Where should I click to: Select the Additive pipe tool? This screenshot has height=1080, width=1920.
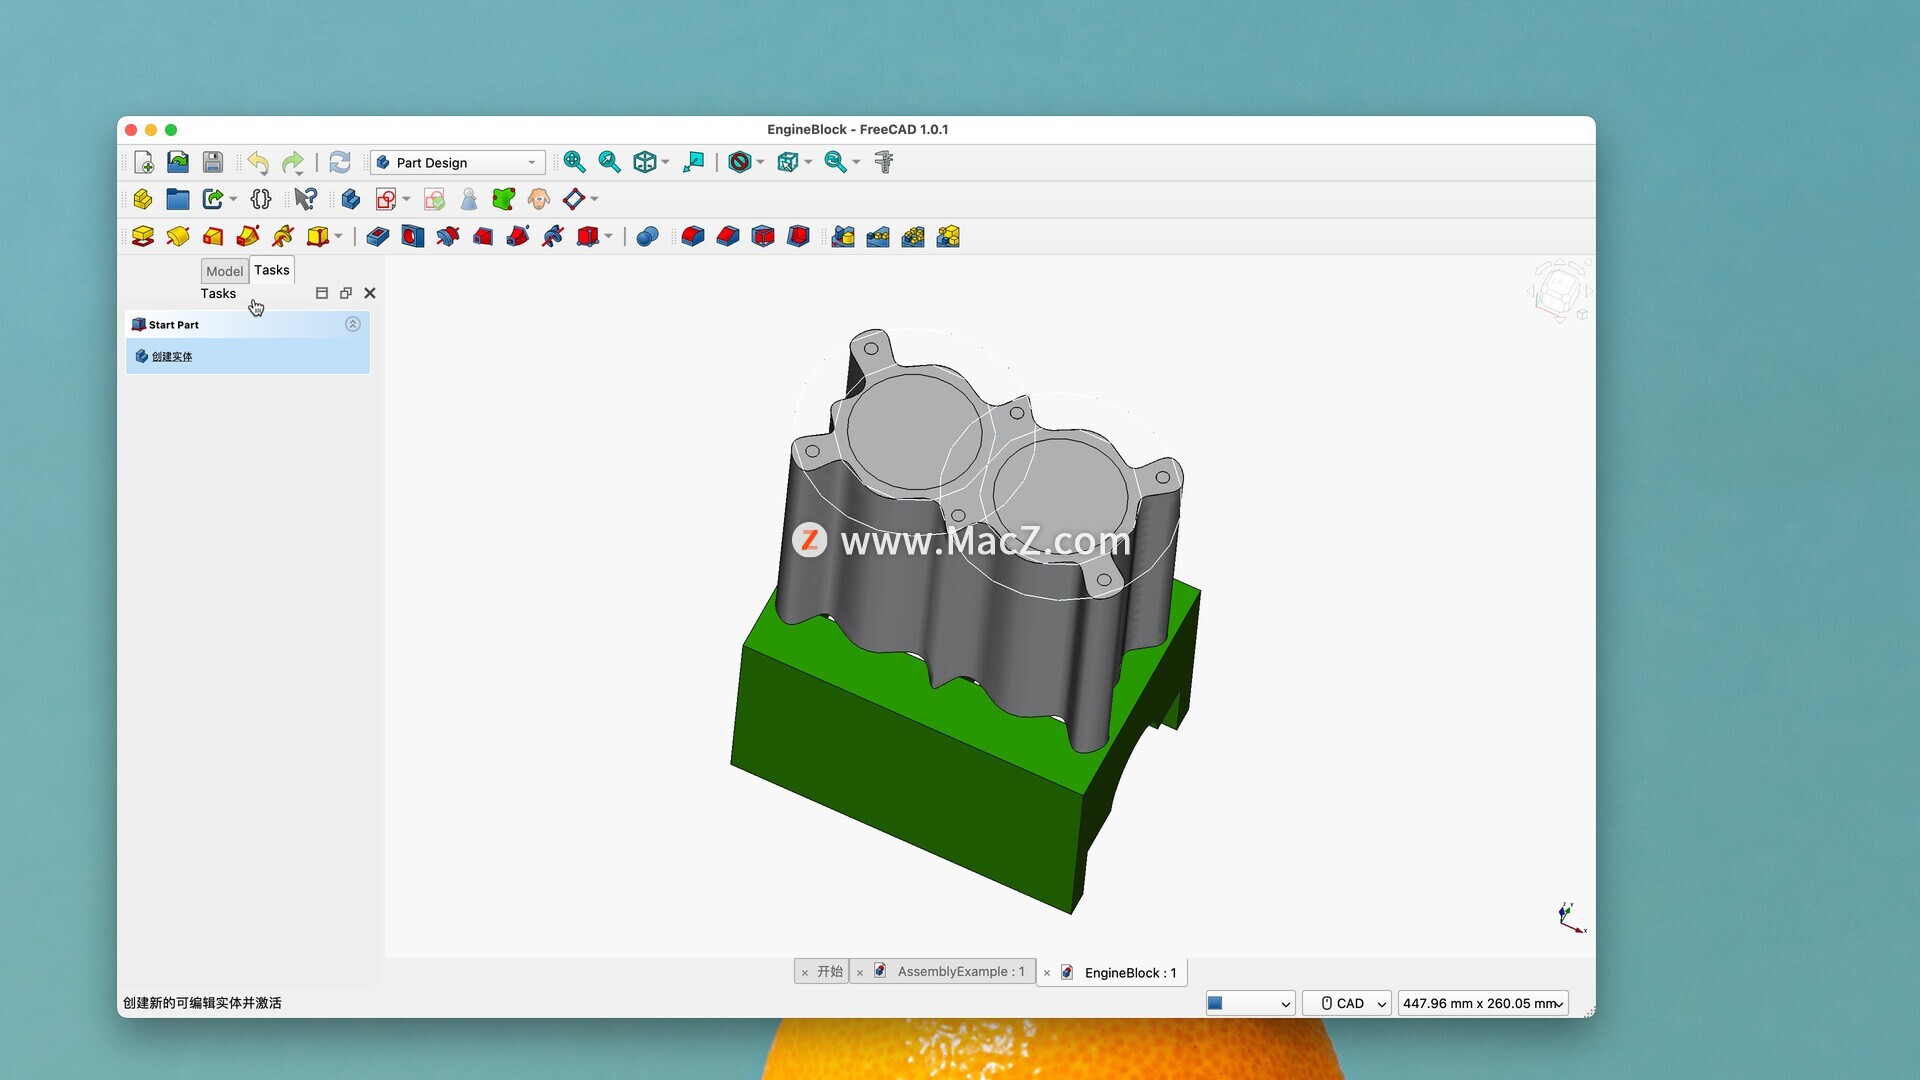248,236
